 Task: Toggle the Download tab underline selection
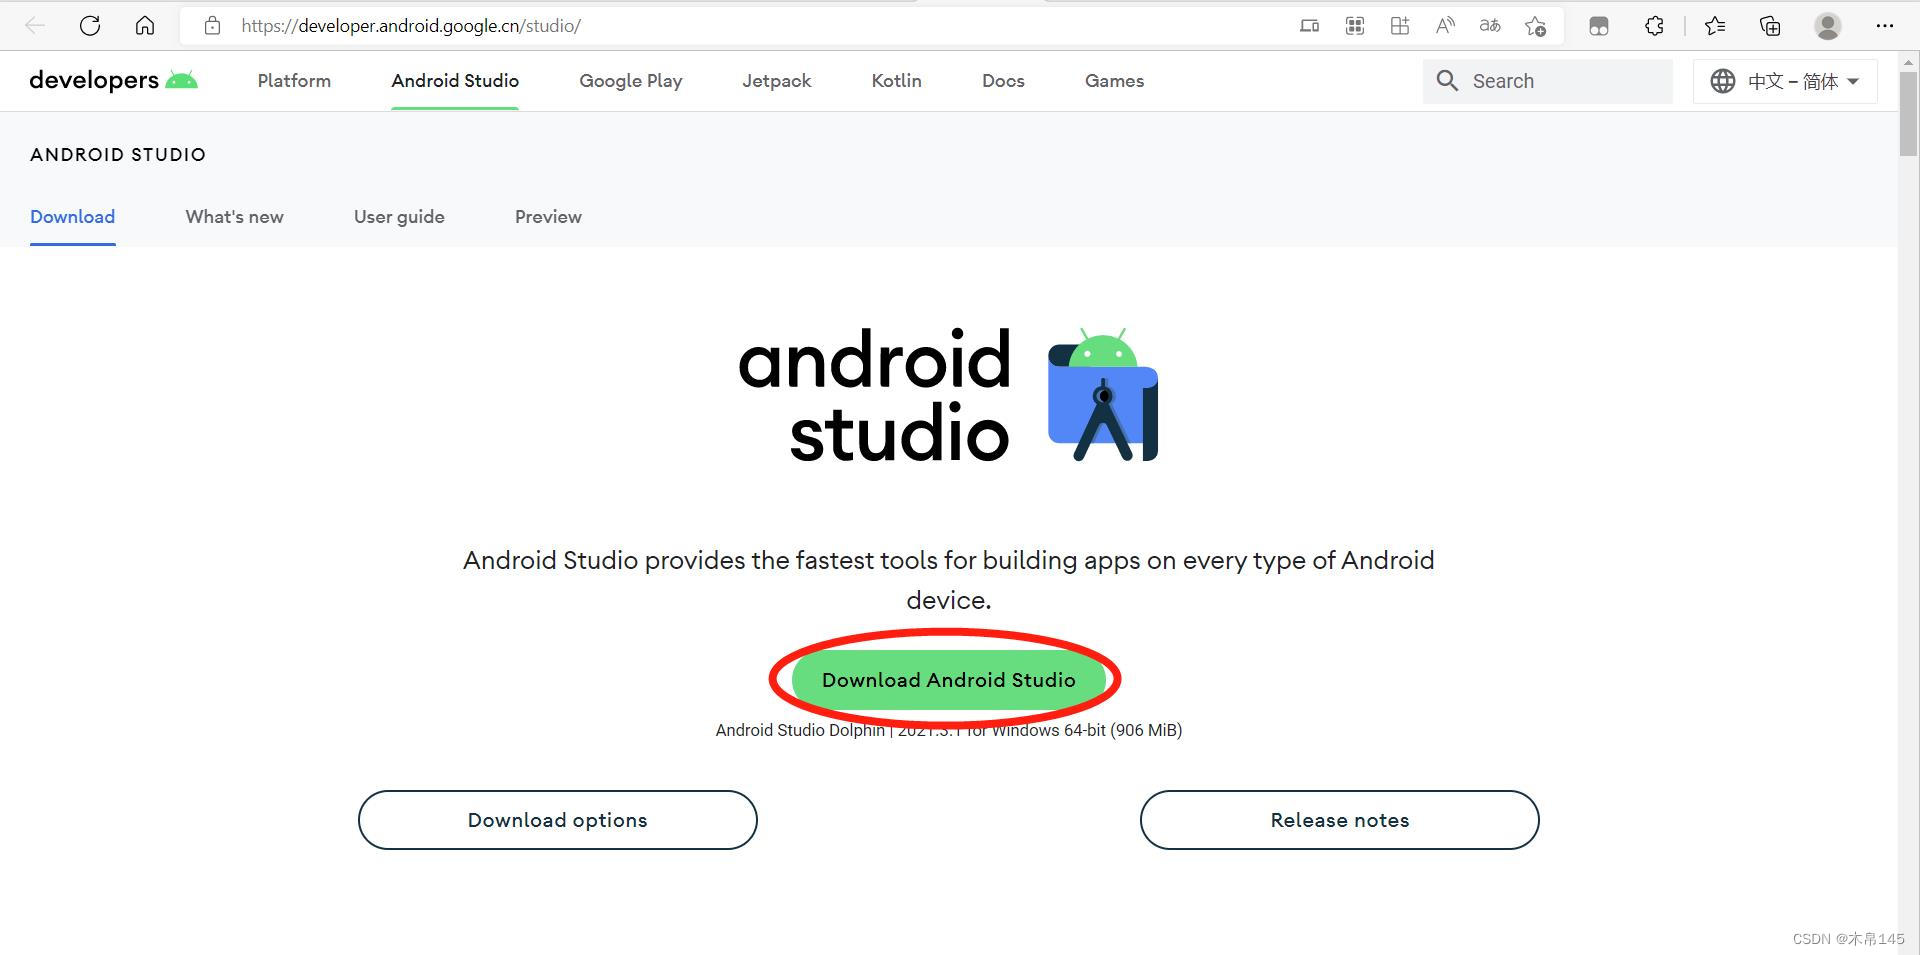point(72,216)
